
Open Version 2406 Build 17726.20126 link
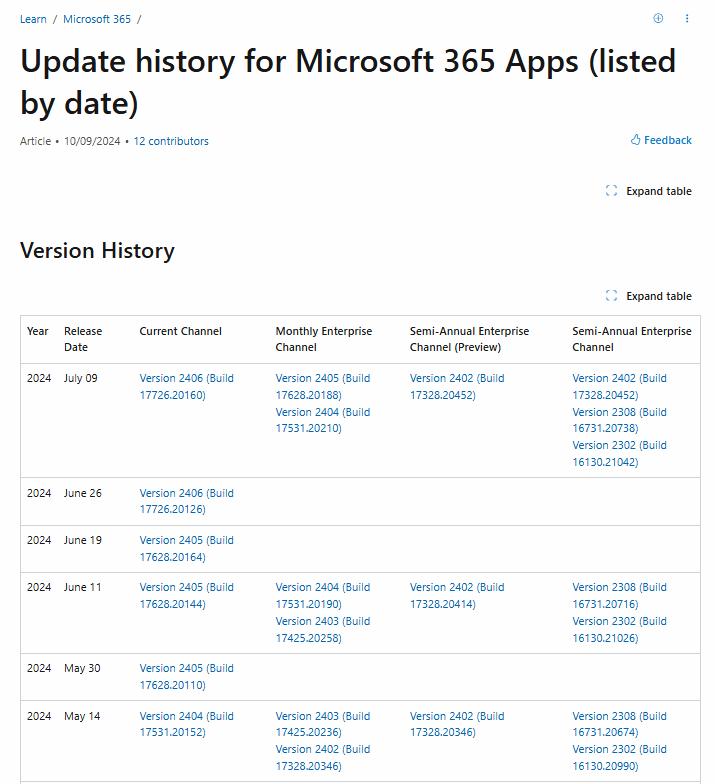point(186,501)
